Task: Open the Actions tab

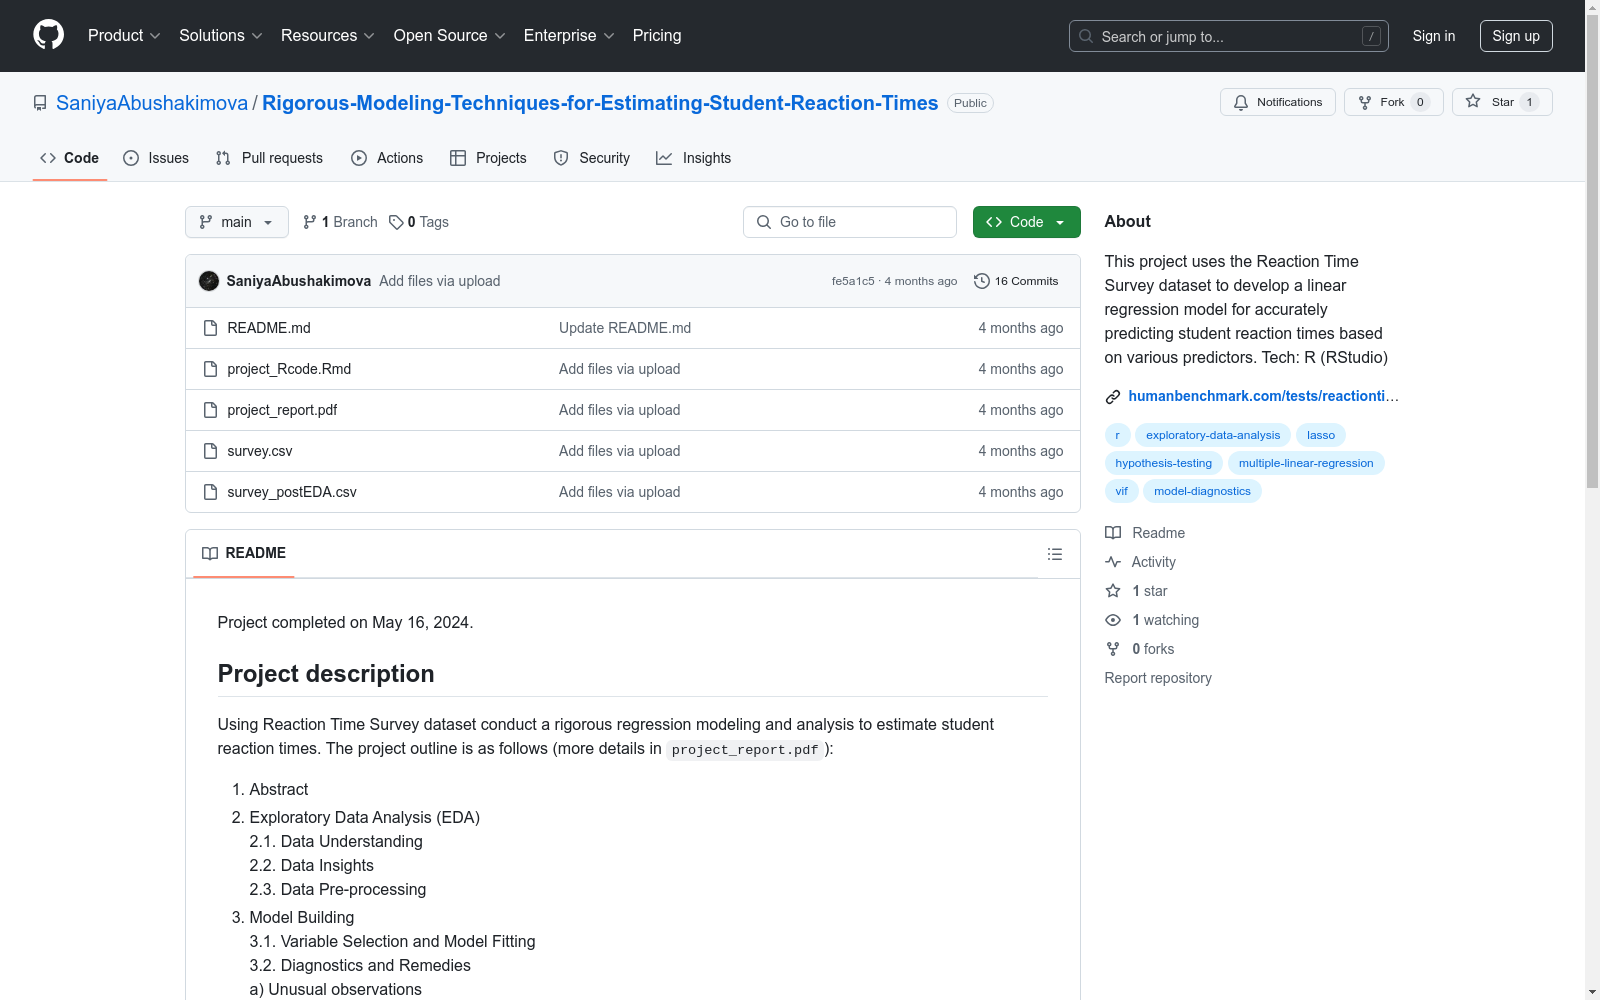Action: pyautogui.click(x=387, y=158)
